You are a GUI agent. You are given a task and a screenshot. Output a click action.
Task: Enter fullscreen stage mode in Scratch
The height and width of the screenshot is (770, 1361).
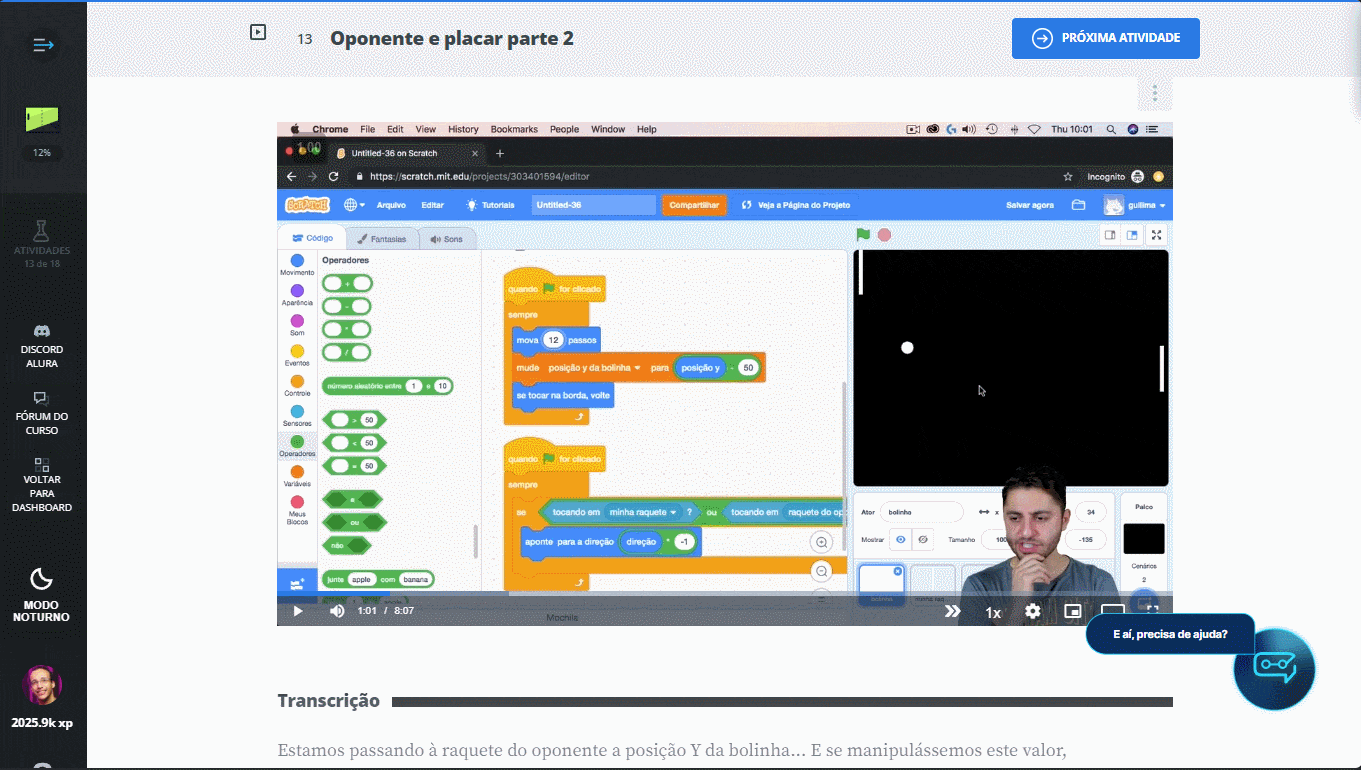[x=1157, y=234]
